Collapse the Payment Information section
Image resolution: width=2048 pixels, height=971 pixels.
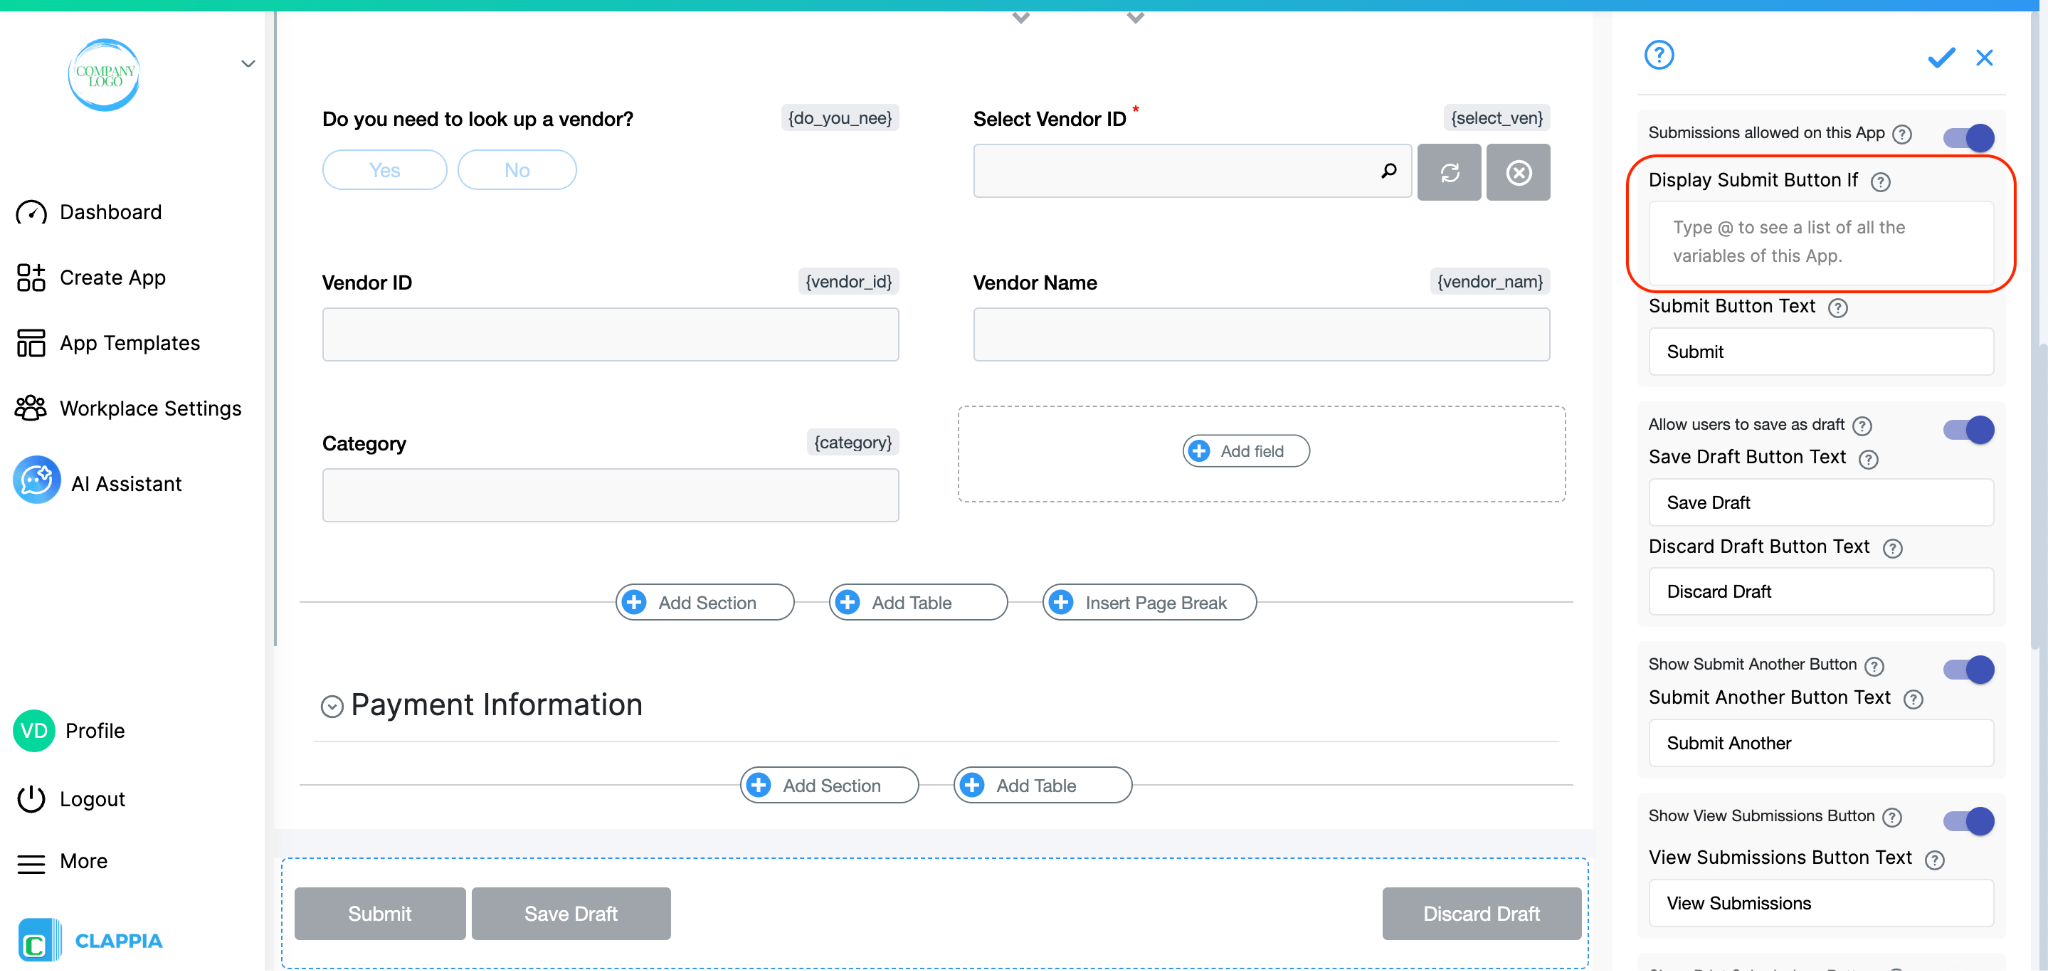[332, 707]
